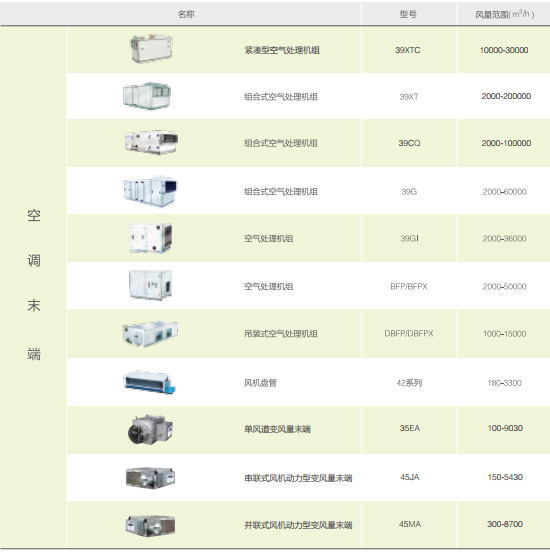Select the 35EA single-duct VAV terminal image

point(150,429)
